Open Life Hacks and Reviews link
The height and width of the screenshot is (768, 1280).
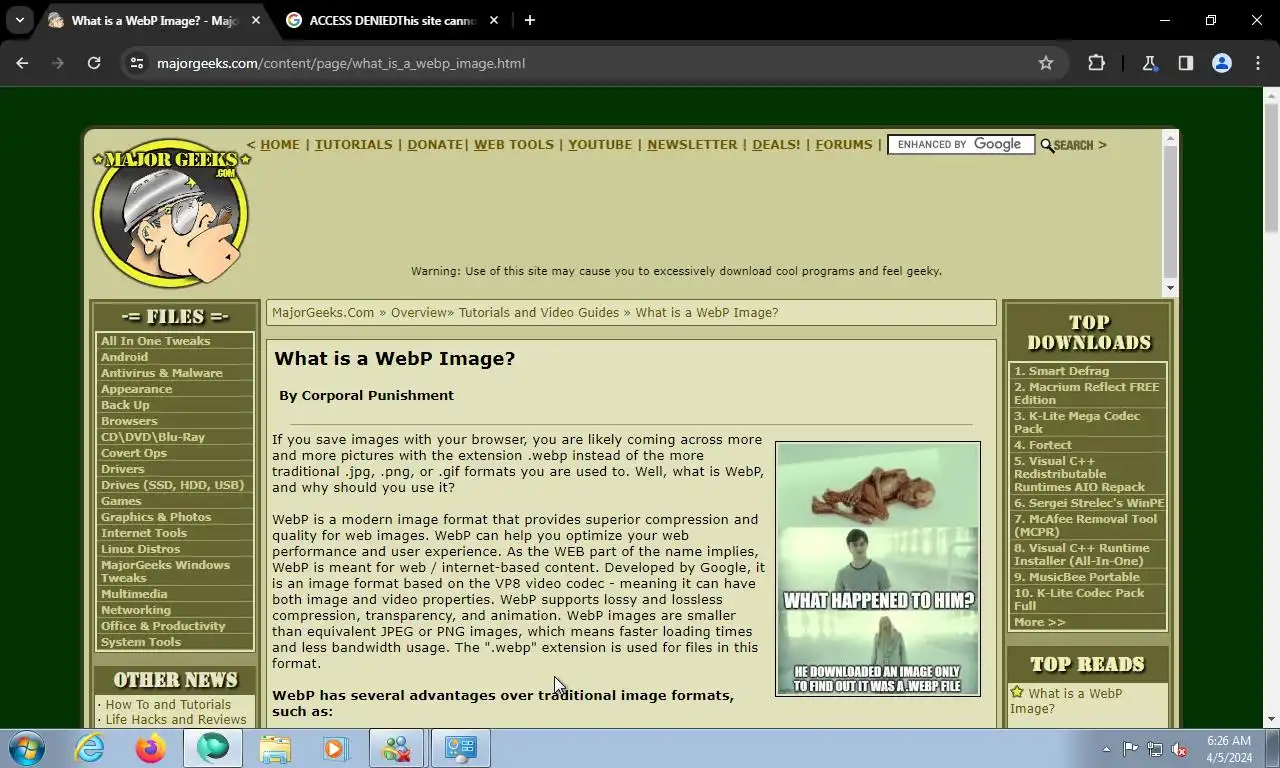click(175, 719)
